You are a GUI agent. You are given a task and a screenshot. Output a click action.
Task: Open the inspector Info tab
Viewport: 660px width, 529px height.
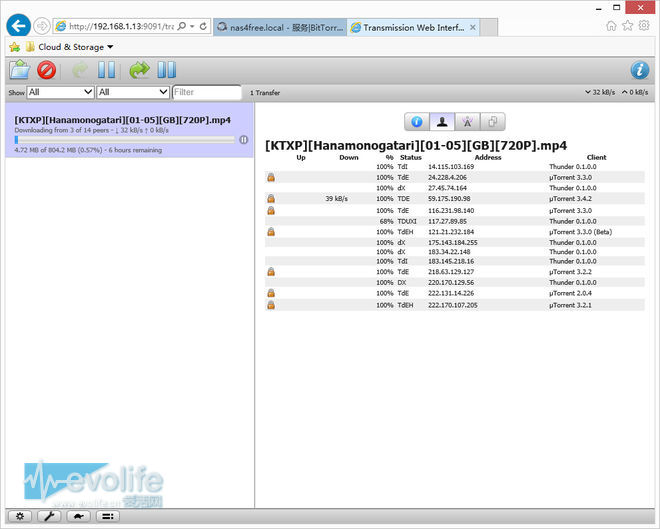(x=417, y=122)
